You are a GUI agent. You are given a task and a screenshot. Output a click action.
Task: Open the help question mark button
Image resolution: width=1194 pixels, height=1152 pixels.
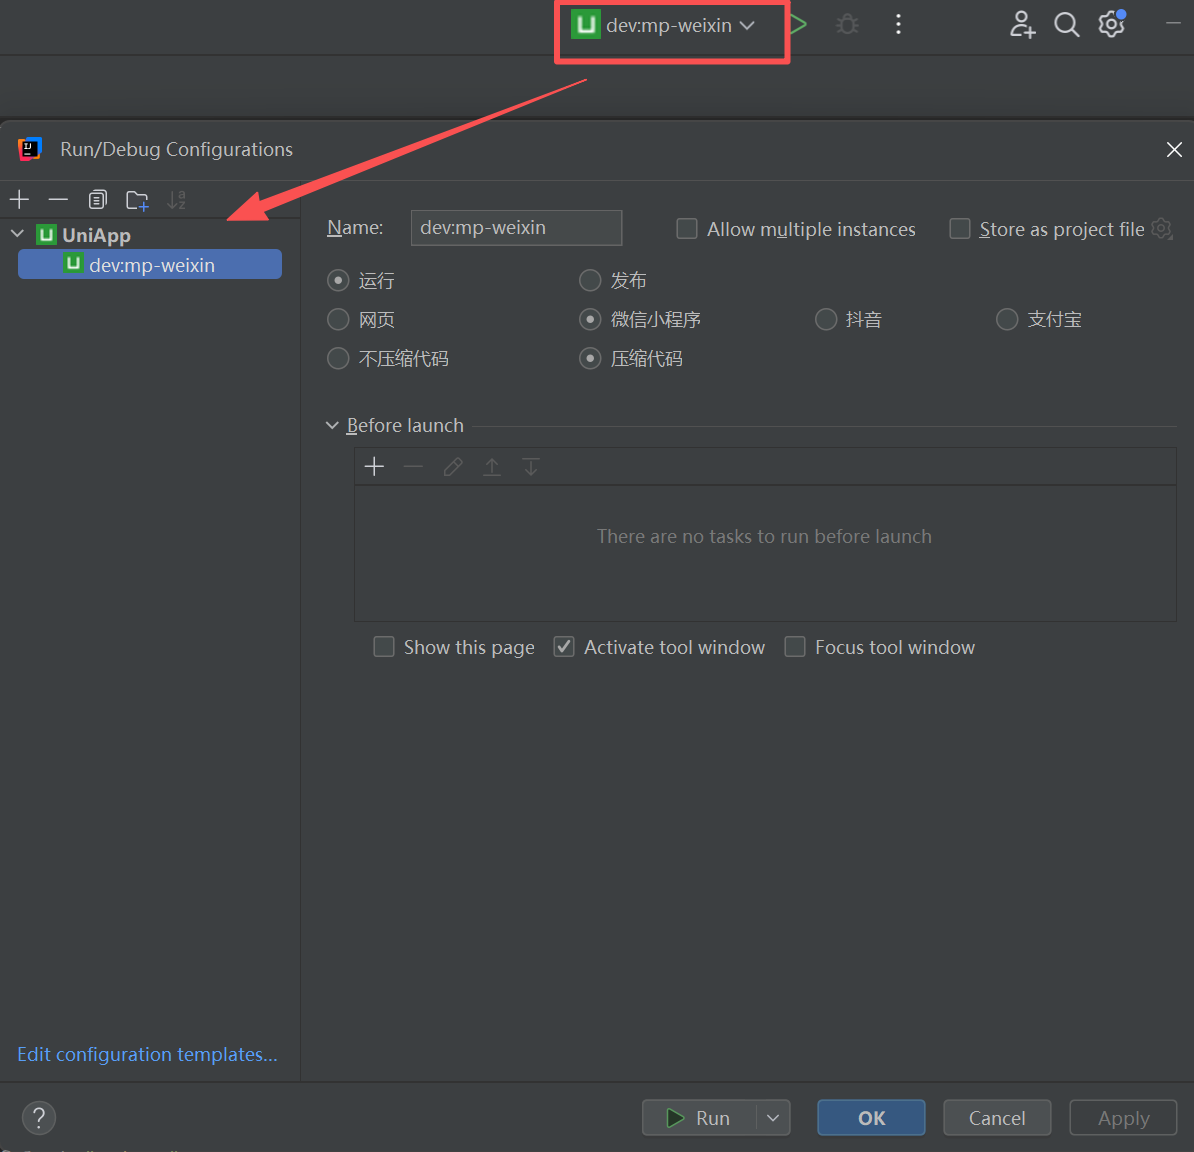pyautogui.click(x=39, y=1117)
